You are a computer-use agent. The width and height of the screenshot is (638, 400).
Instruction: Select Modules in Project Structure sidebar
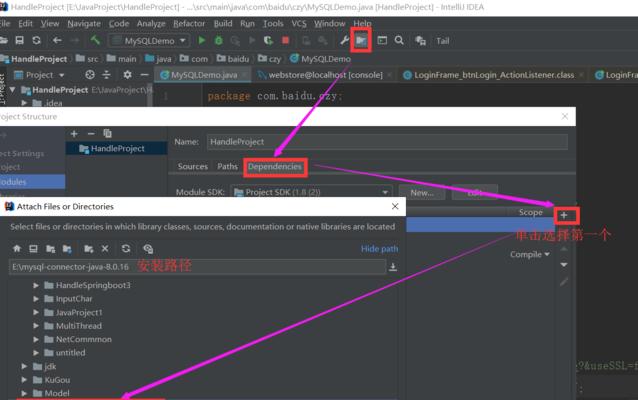(x=33, y=182)
